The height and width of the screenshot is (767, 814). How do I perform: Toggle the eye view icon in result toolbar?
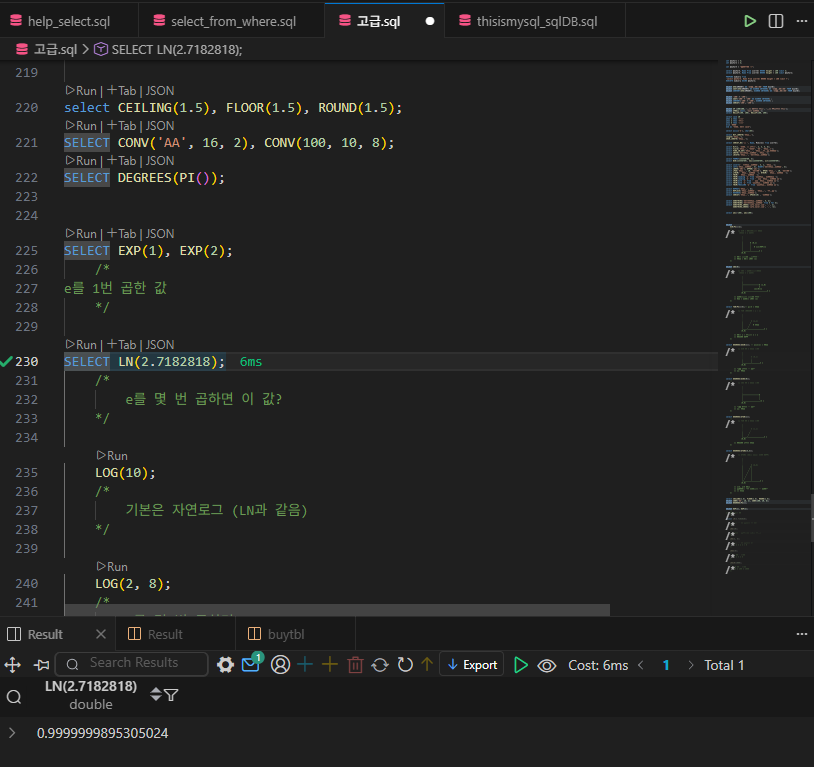click(547, 665)
